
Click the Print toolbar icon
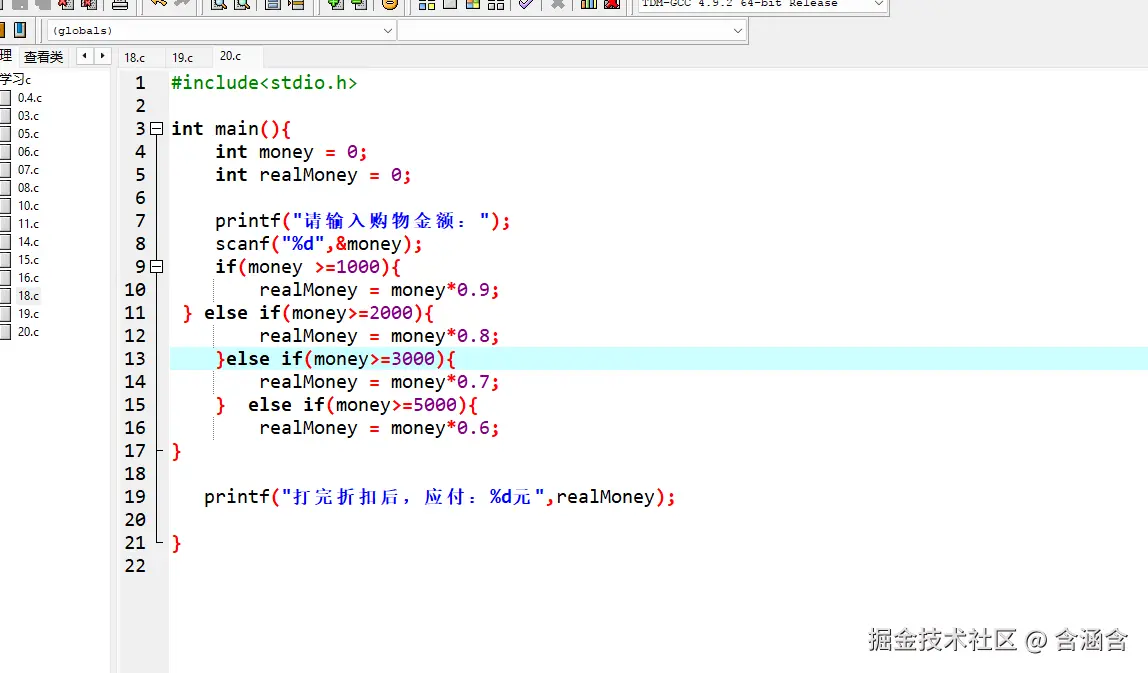point(120,4)
